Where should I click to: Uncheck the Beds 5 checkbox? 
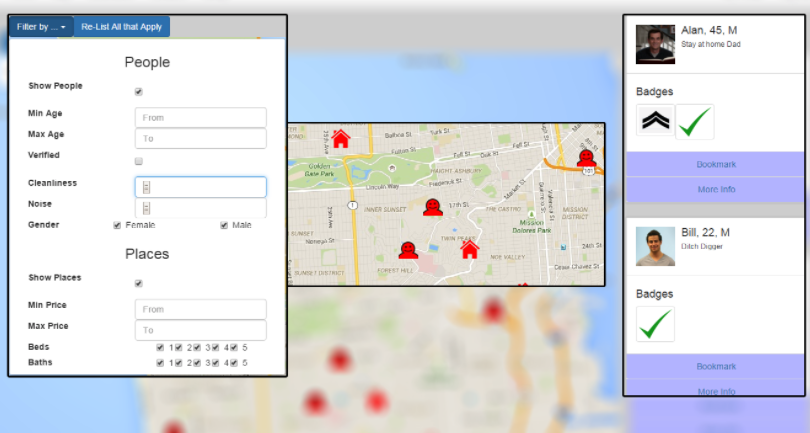(x=234, y=348)
